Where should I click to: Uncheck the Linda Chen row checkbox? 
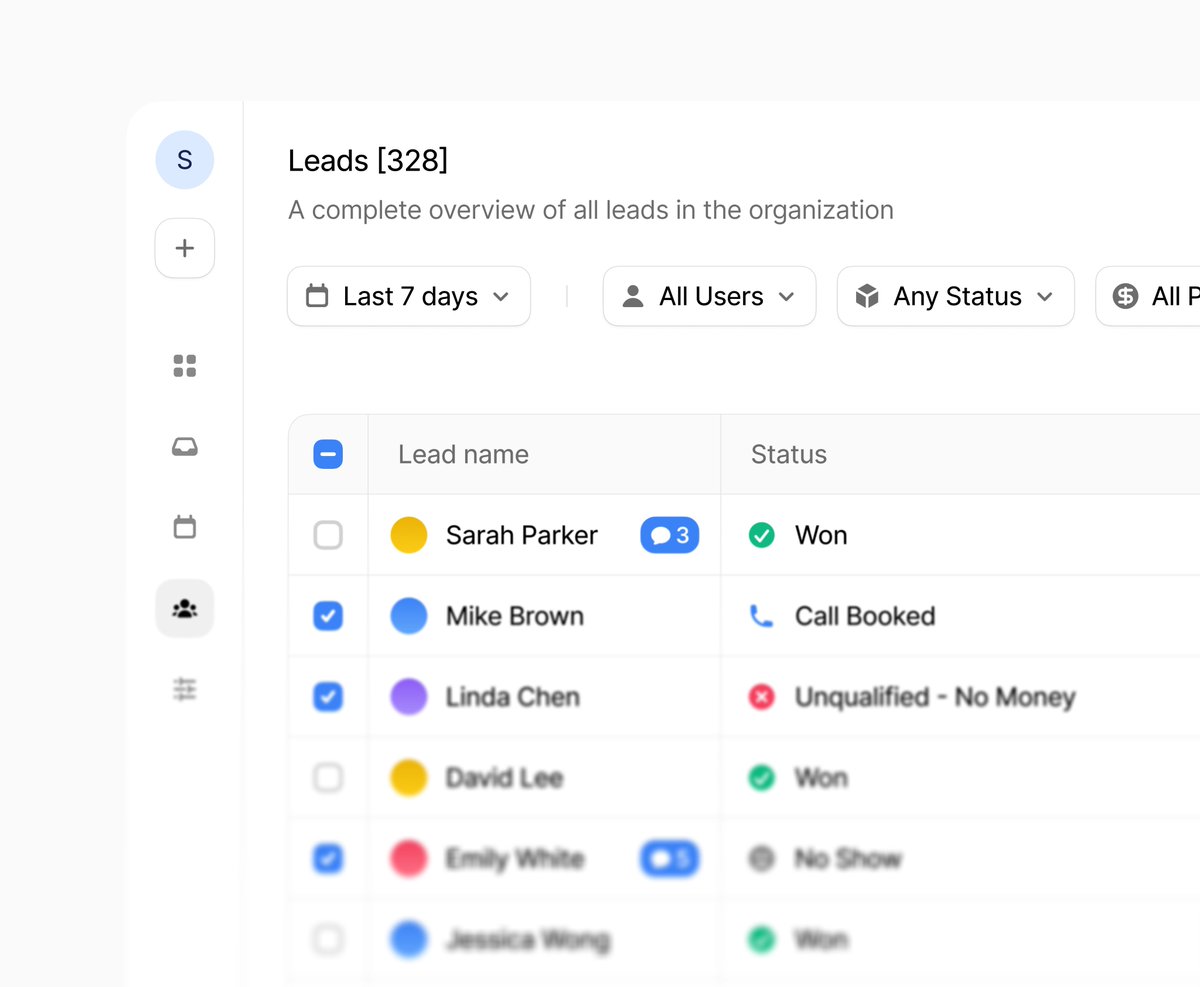click(x=328, y=697)
